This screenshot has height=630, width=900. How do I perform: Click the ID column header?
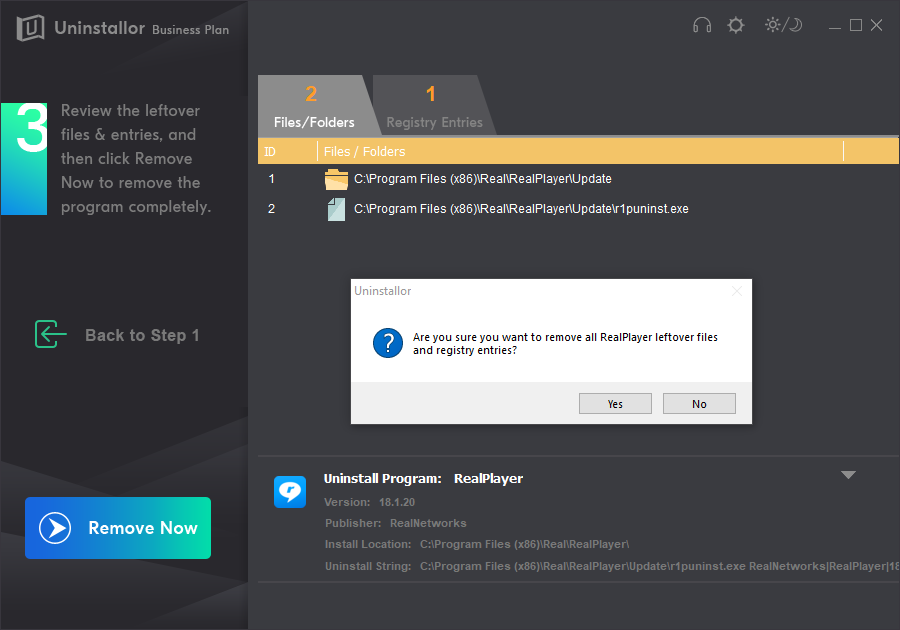[x=287, y=151]
